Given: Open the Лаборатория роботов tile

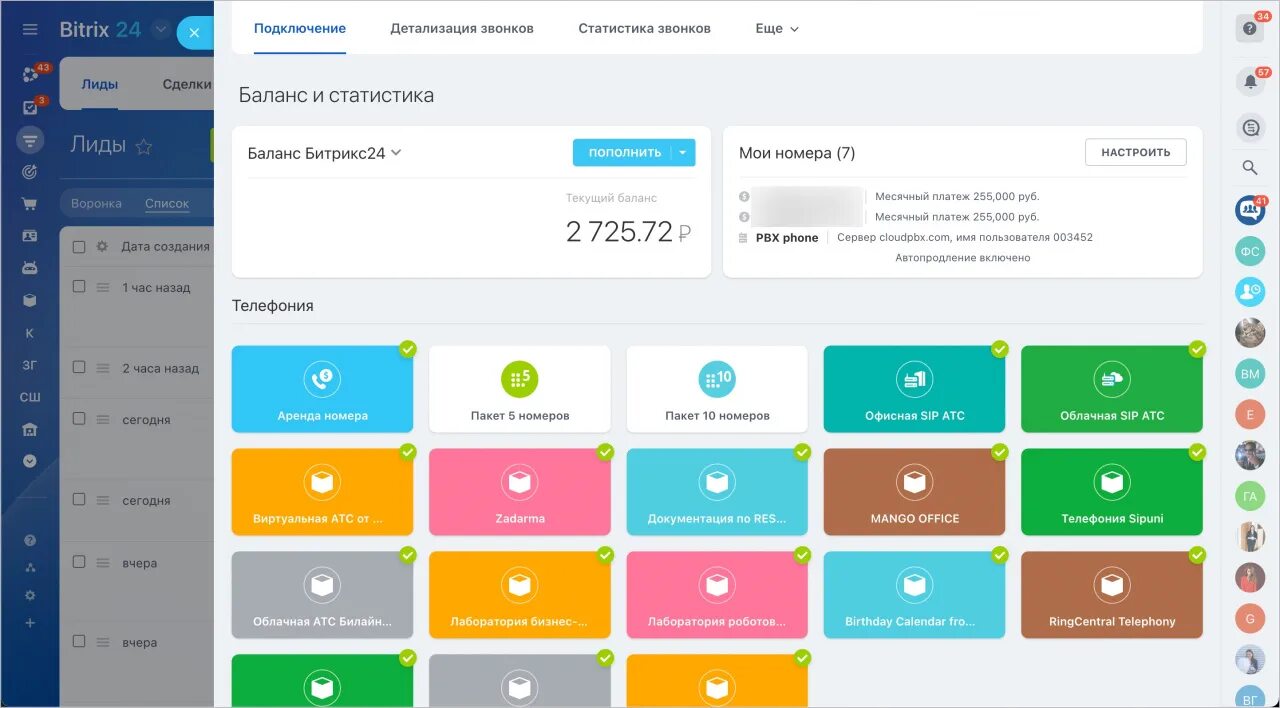Looking at the screenshot, I should 717,595.
